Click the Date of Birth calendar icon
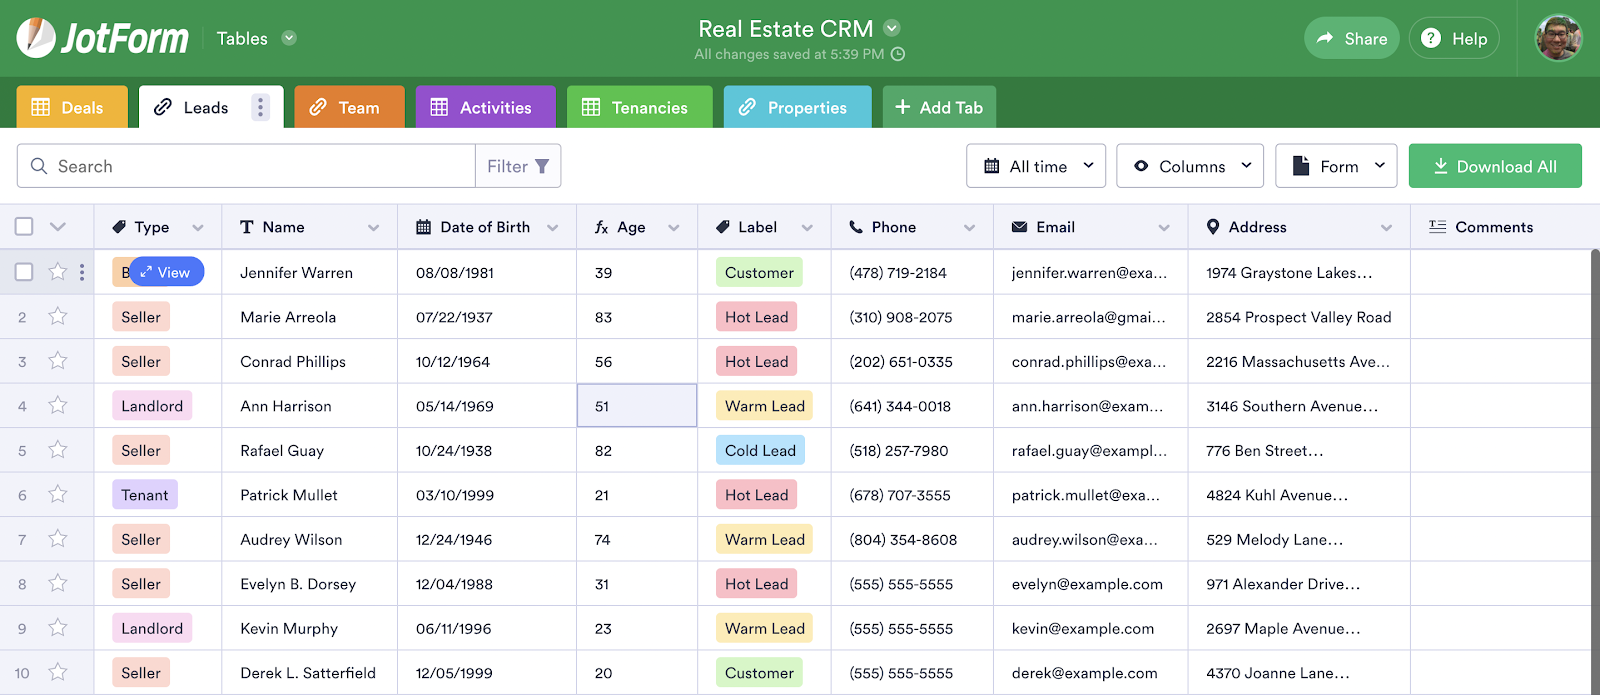 [x=423, y=227]
